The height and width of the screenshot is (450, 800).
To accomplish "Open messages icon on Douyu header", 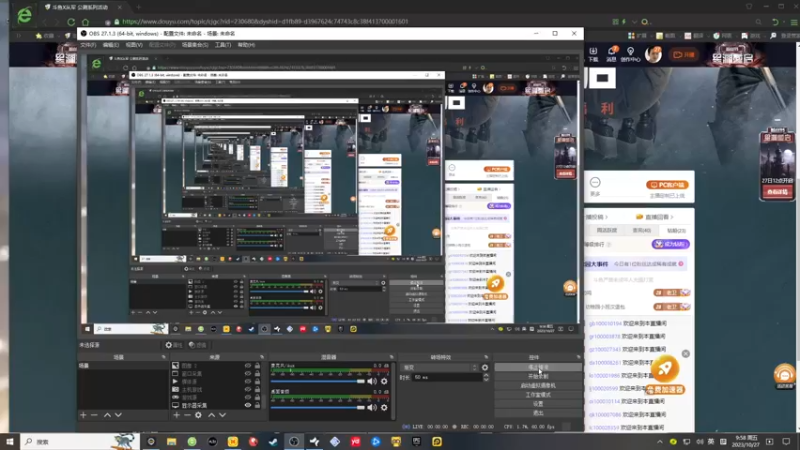I will click(612, 54).
